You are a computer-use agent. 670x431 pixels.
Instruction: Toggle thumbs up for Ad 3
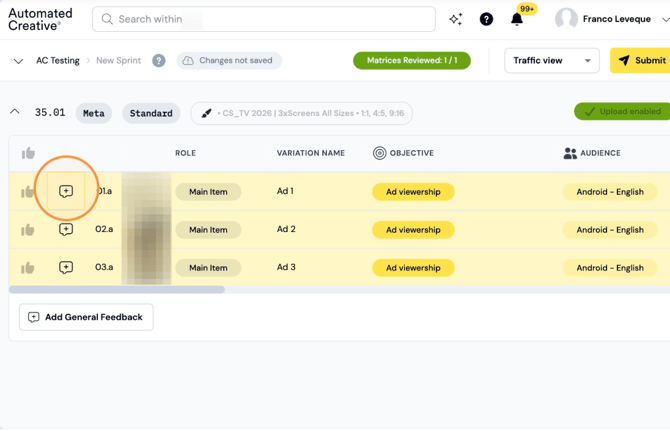[x=28, y=268]
